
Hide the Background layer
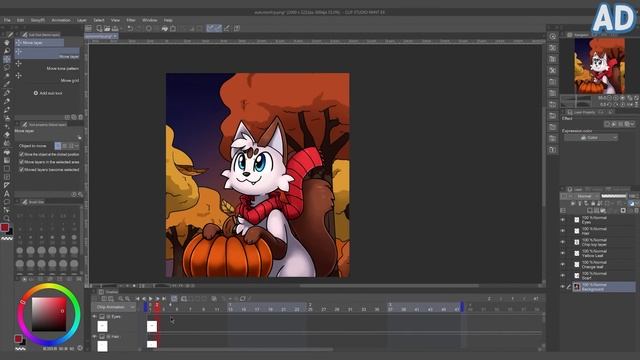[x=563, y=287]
